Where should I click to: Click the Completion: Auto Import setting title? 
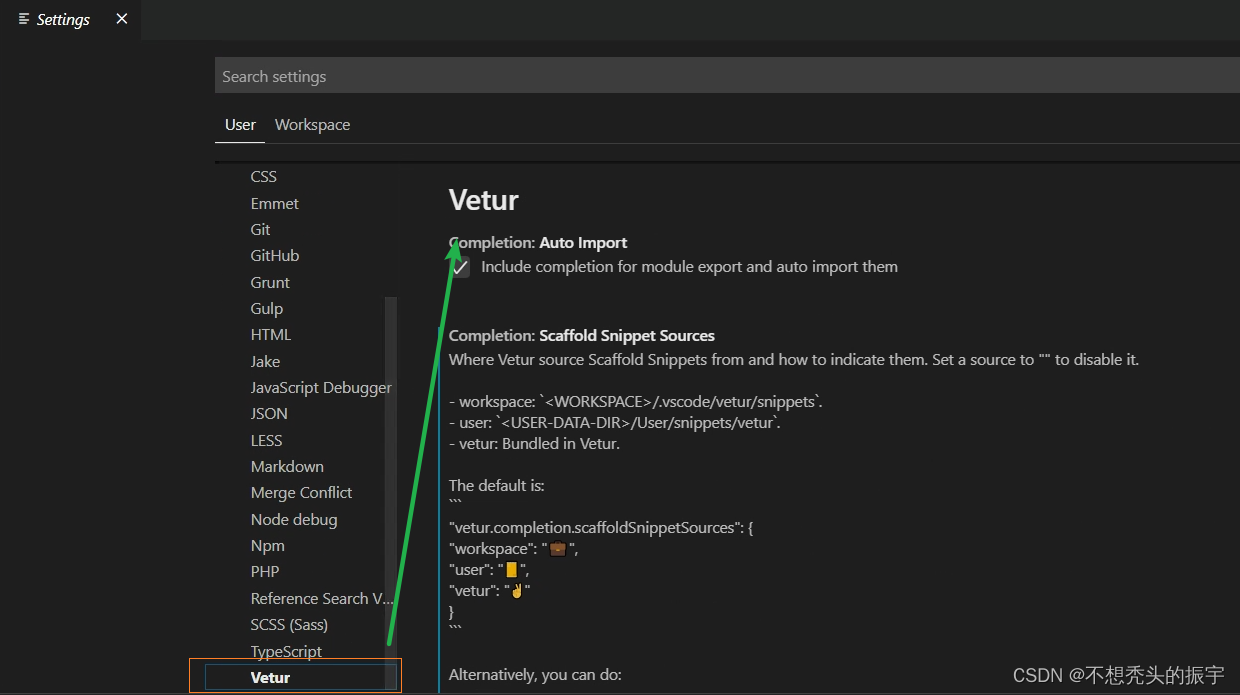[538, 242]
